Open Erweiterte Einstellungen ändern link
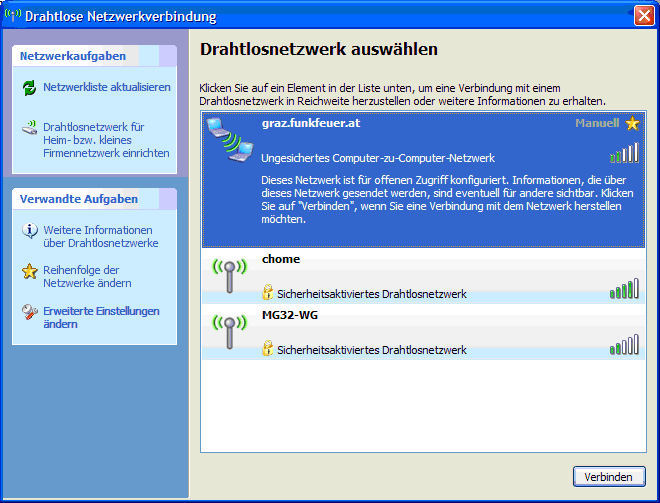This screenshot has height=503, width=660. pos(101,318)
